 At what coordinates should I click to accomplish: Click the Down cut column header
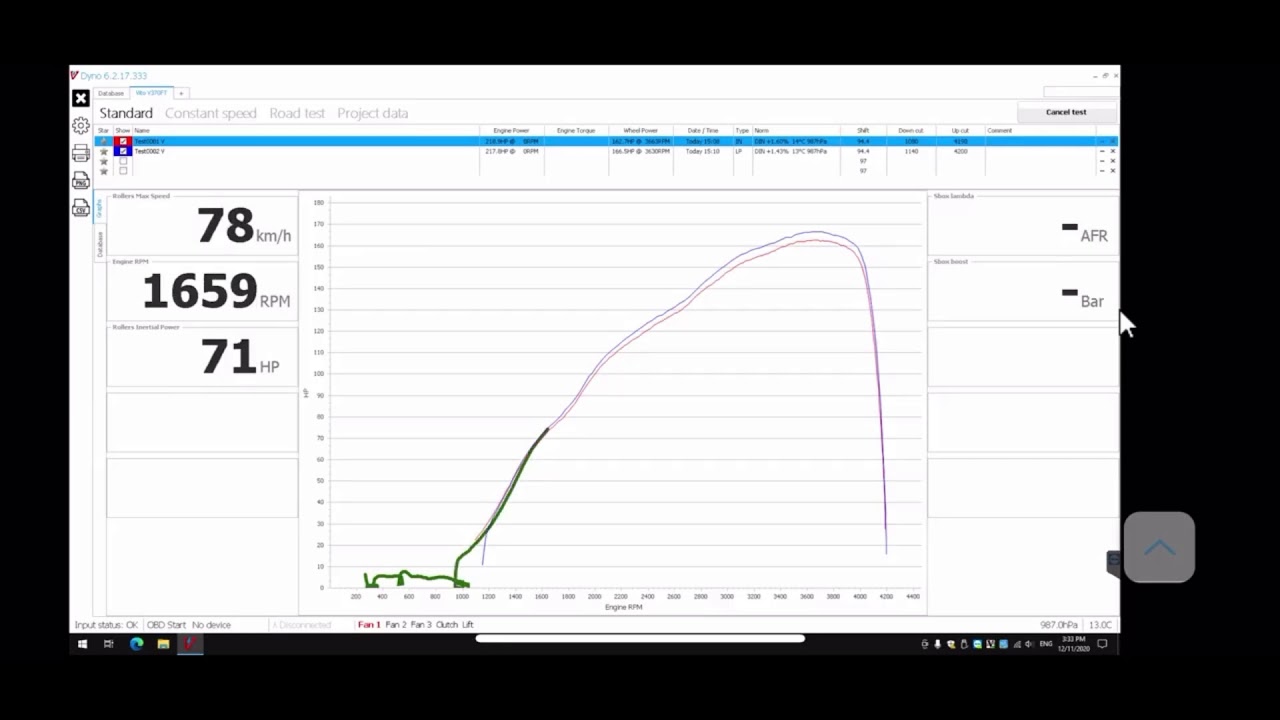911,131
